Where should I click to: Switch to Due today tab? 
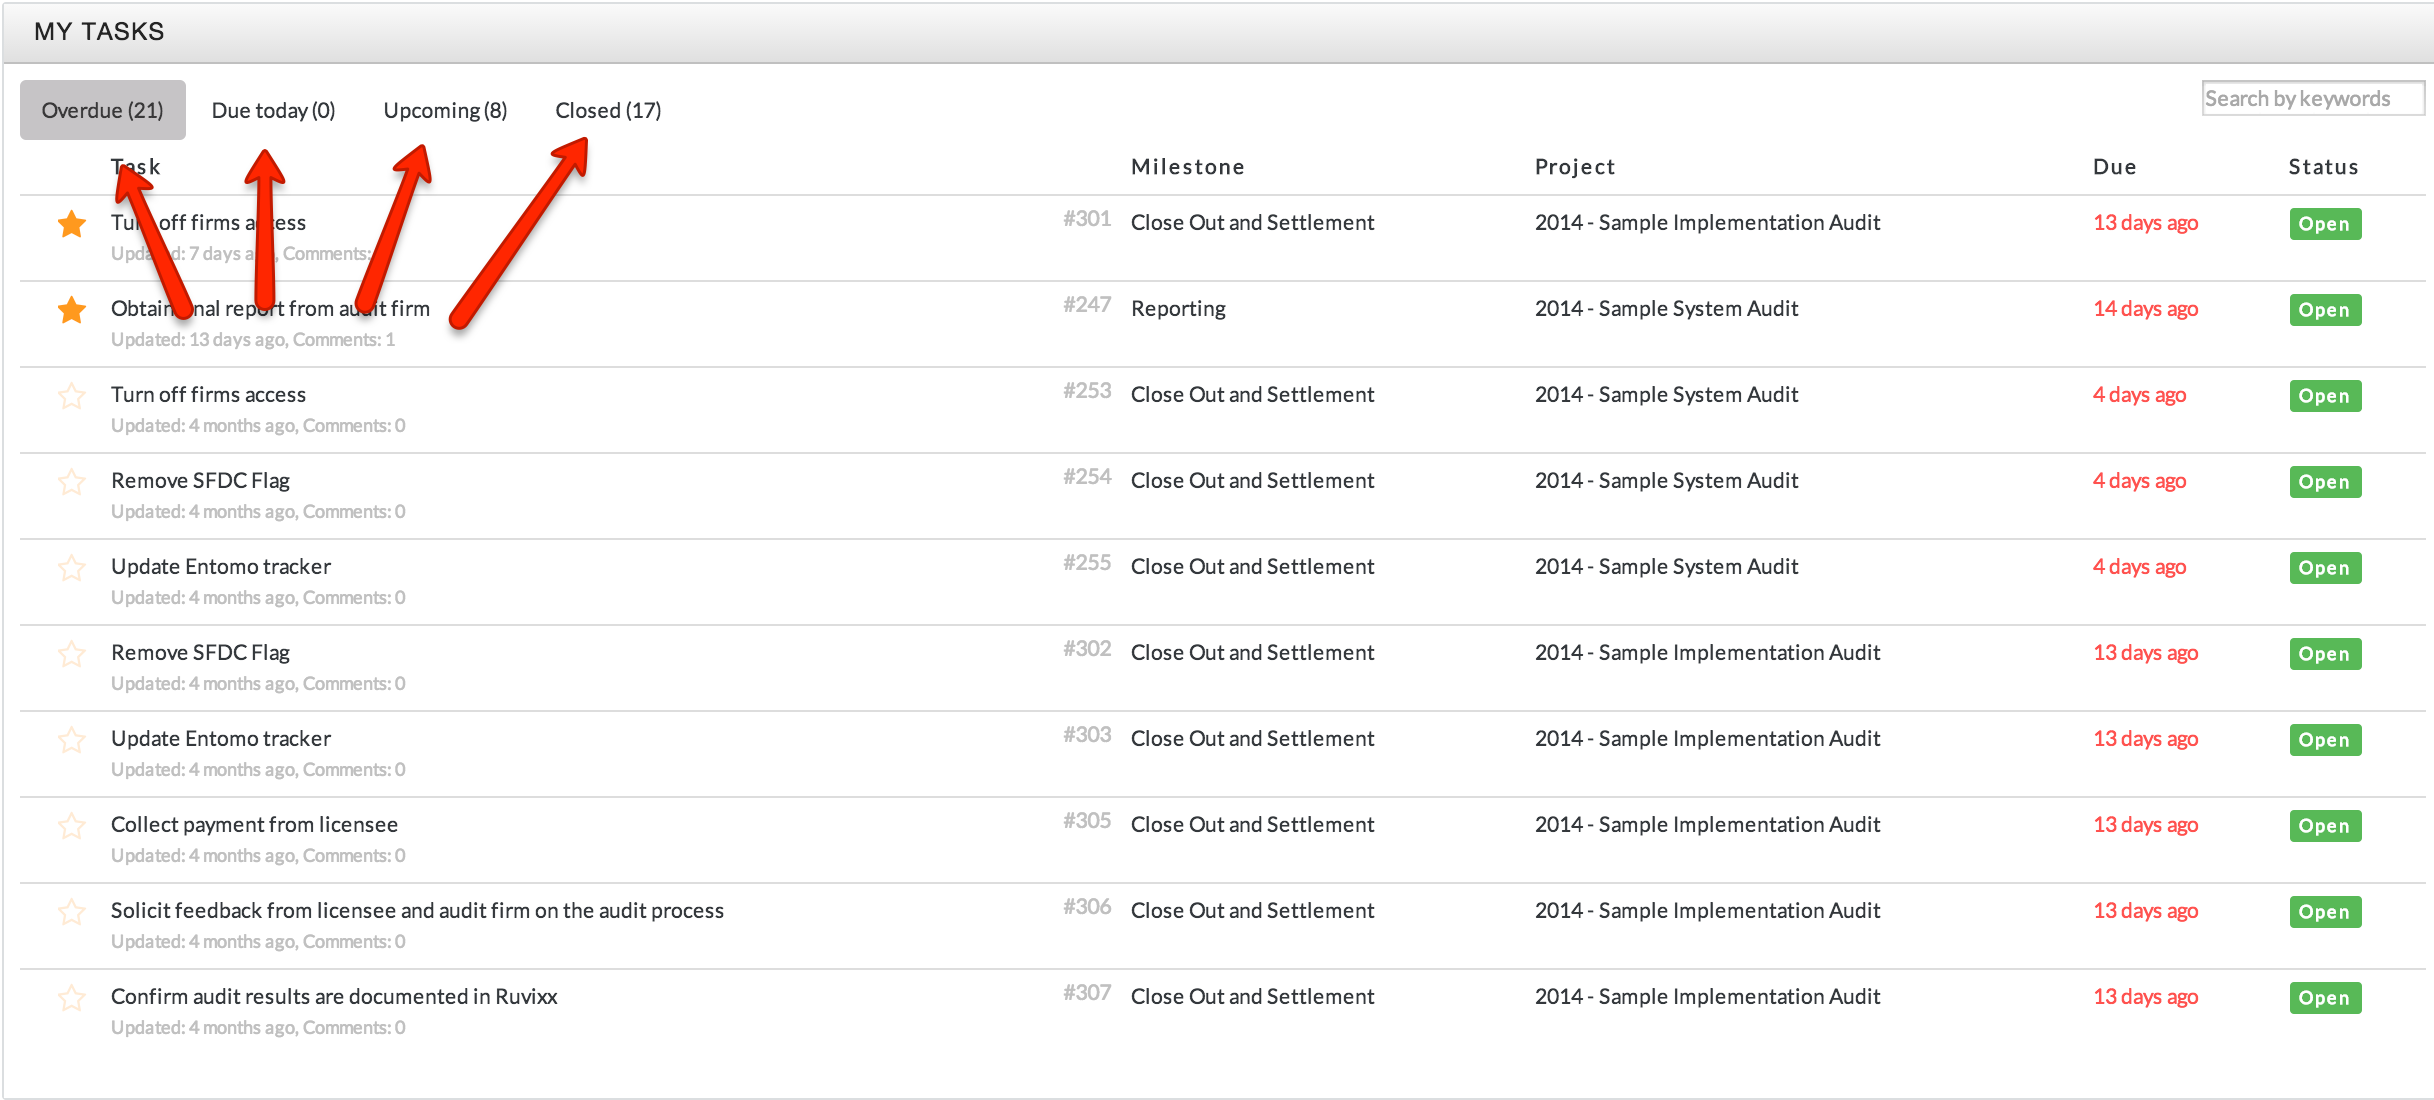coord(273,110)
